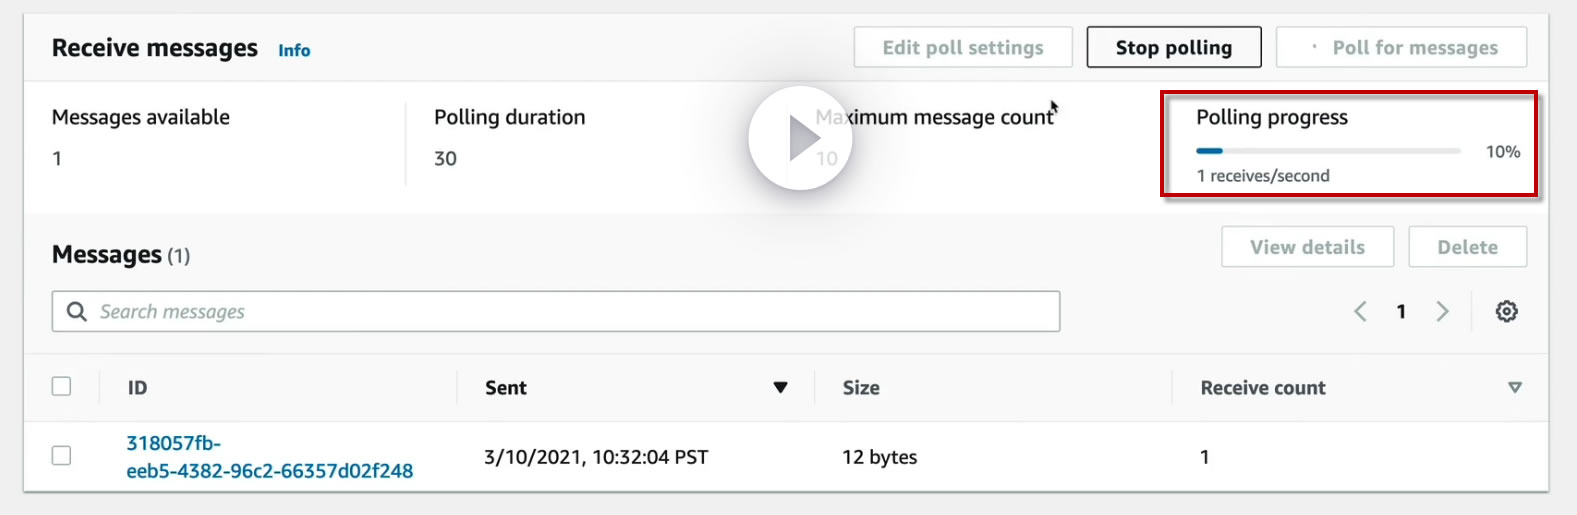Select page 1 in pagination

[x=1401, y=312]
